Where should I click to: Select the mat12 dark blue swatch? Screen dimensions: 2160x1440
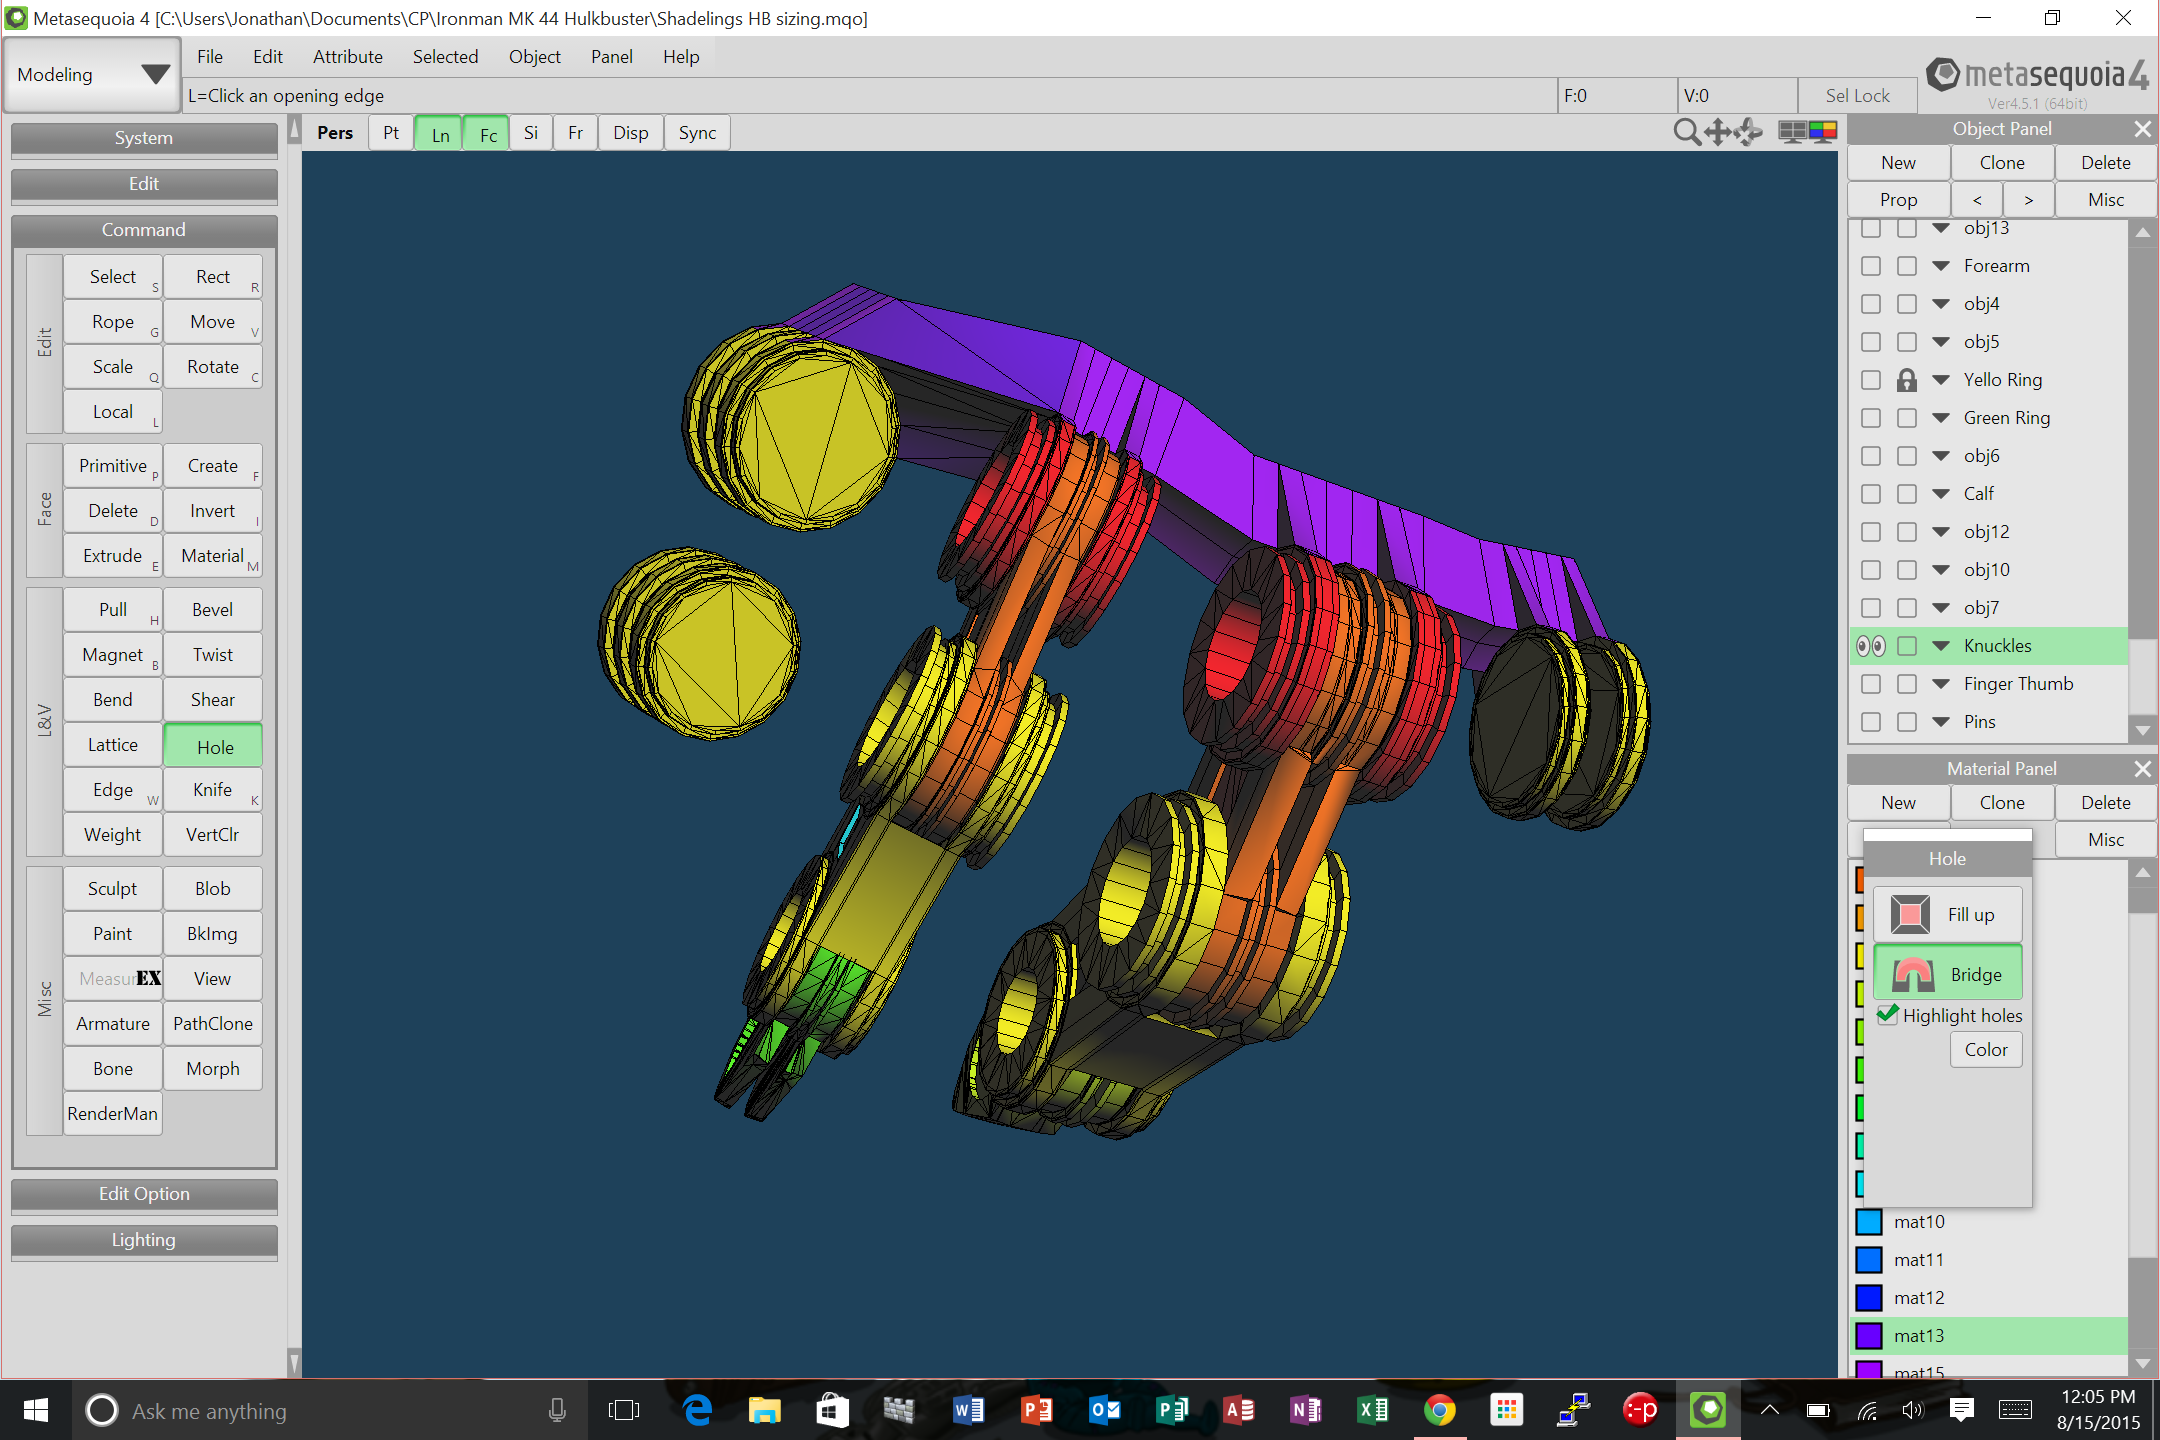(x=1869, y=1298)
